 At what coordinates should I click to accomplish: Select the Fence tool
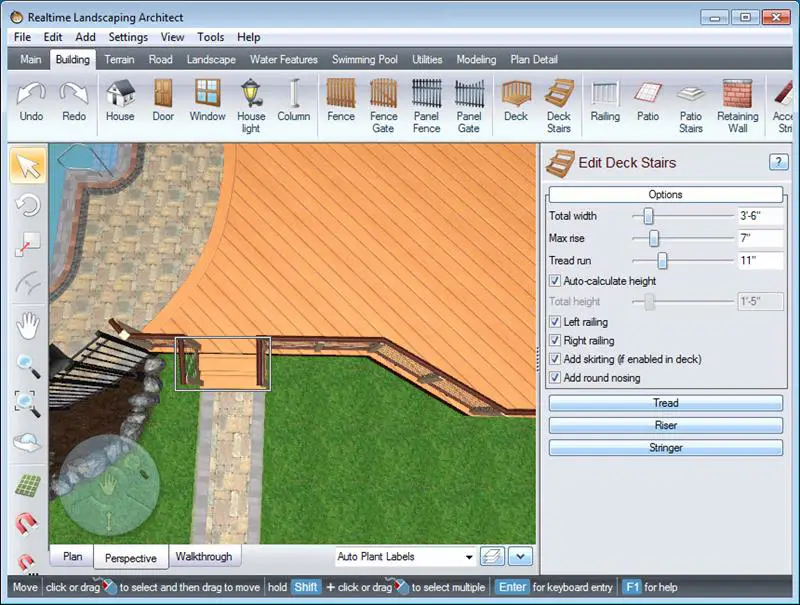[x=341, y=102]
